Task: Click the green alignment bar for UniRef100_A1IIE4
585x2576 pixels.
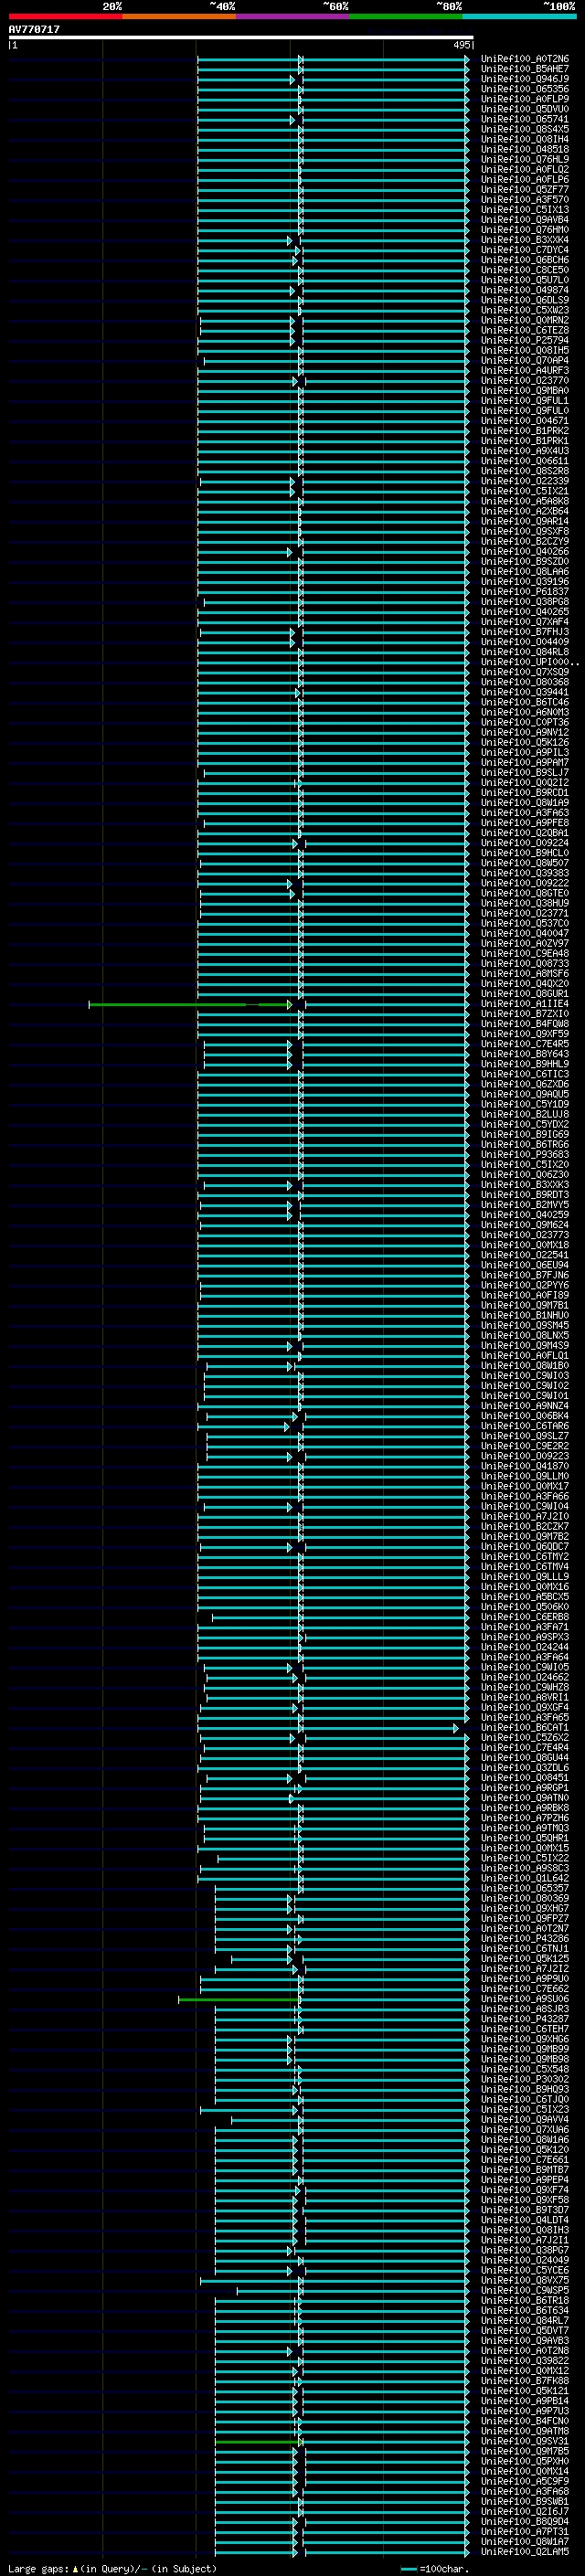Action: click(x=189, y=1004)
